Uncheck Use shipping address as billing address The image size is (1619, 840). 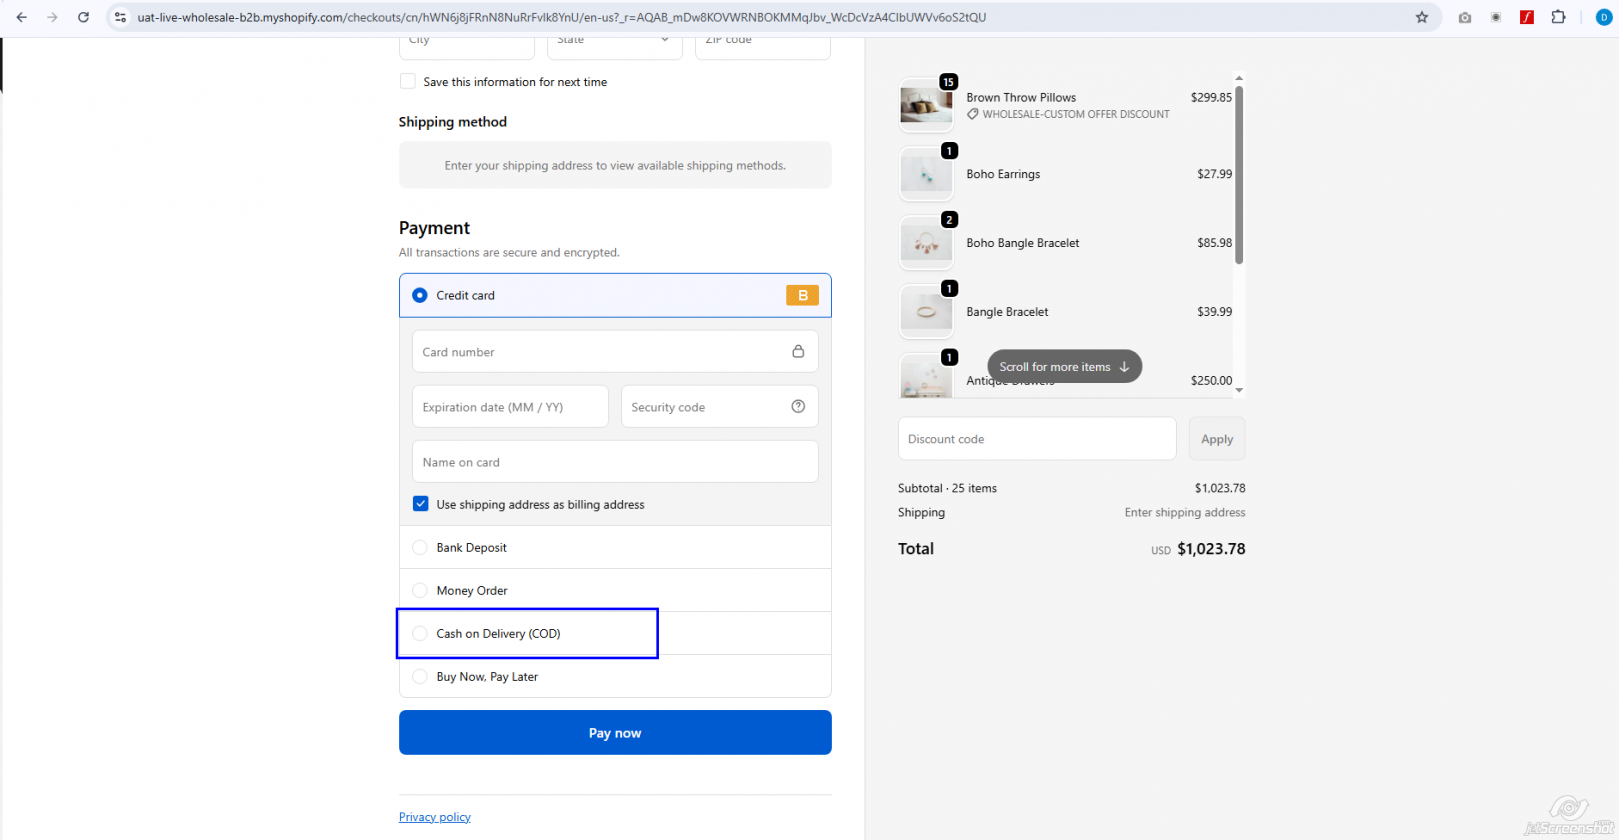[421, 504]
